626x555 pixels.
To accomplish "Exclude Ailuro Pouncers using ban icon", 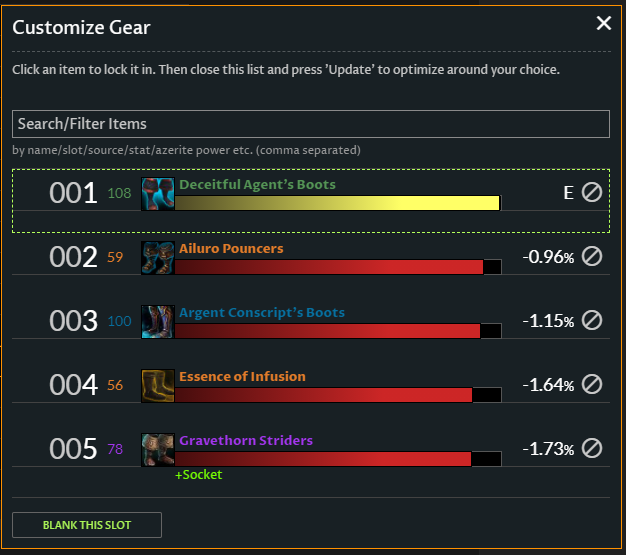I will pos(592,256).
